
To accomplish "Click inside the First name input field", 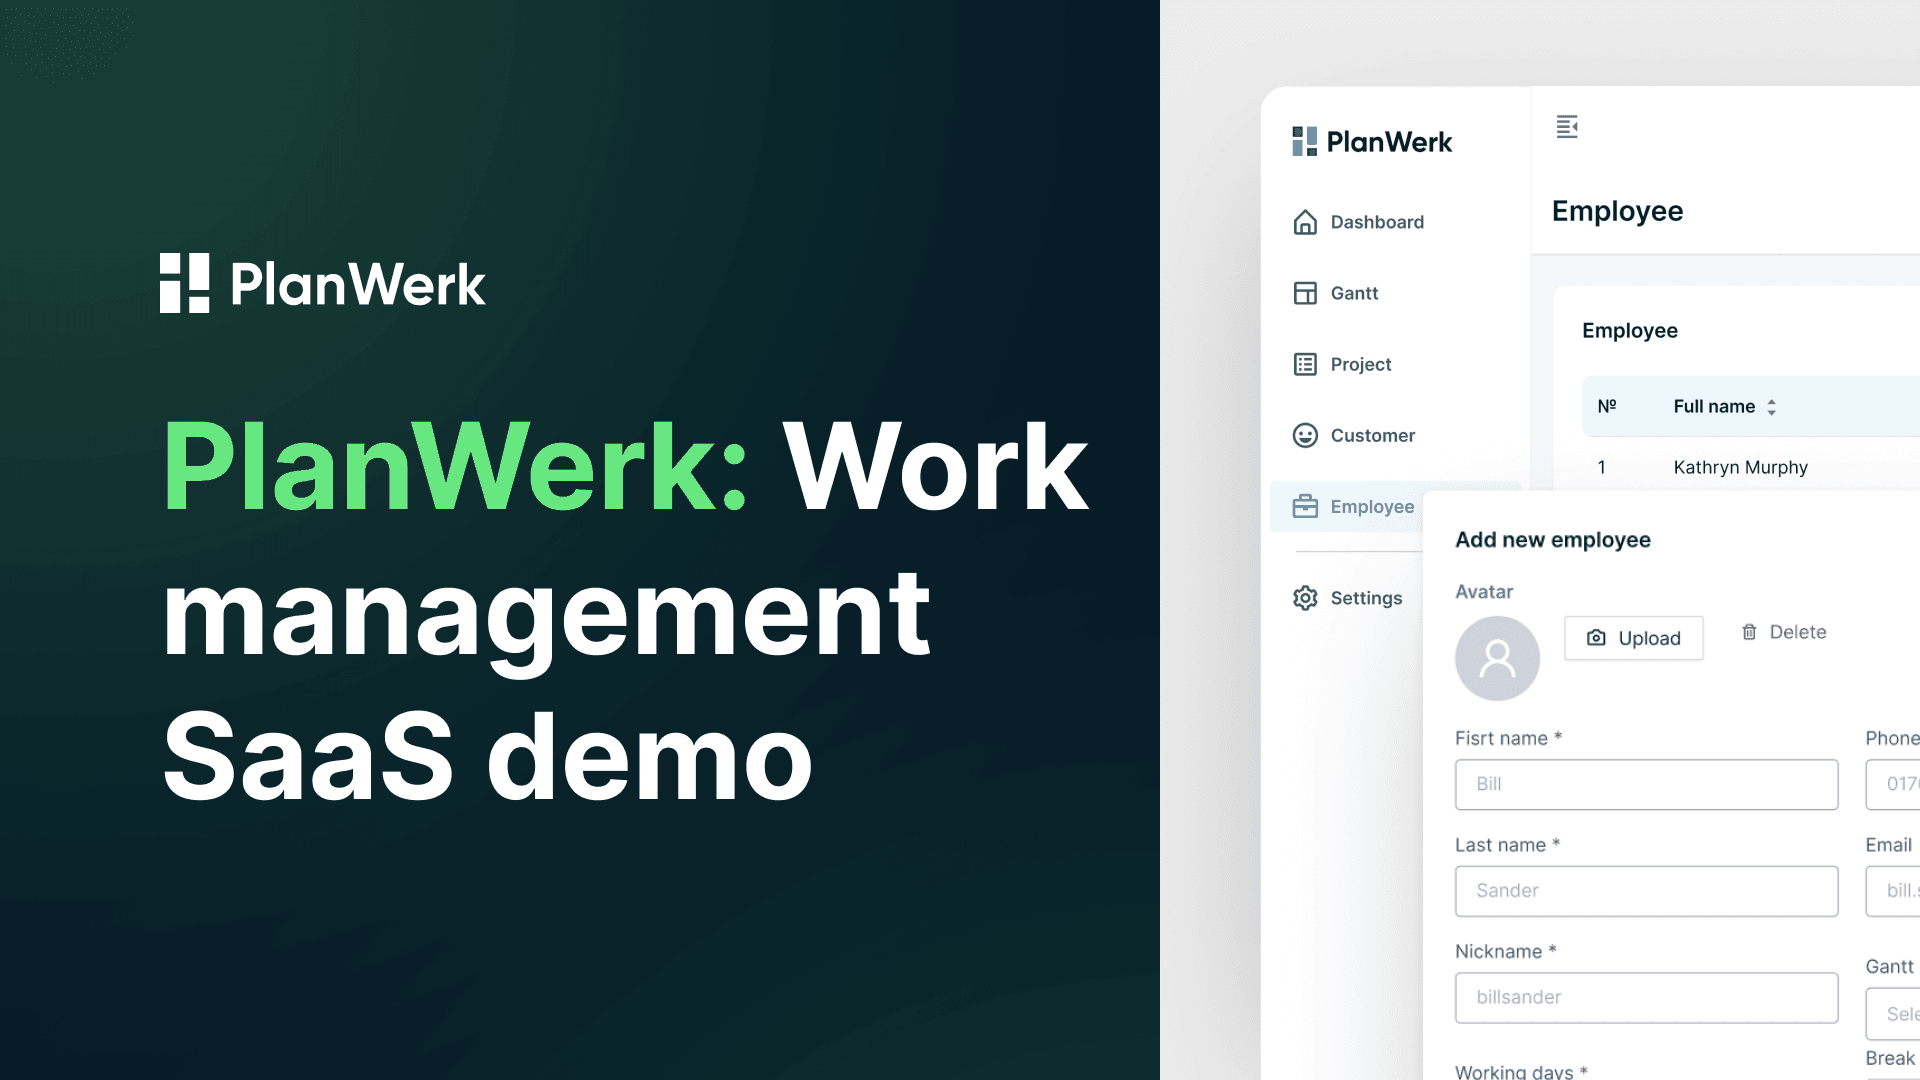I will pos(1646,784).
